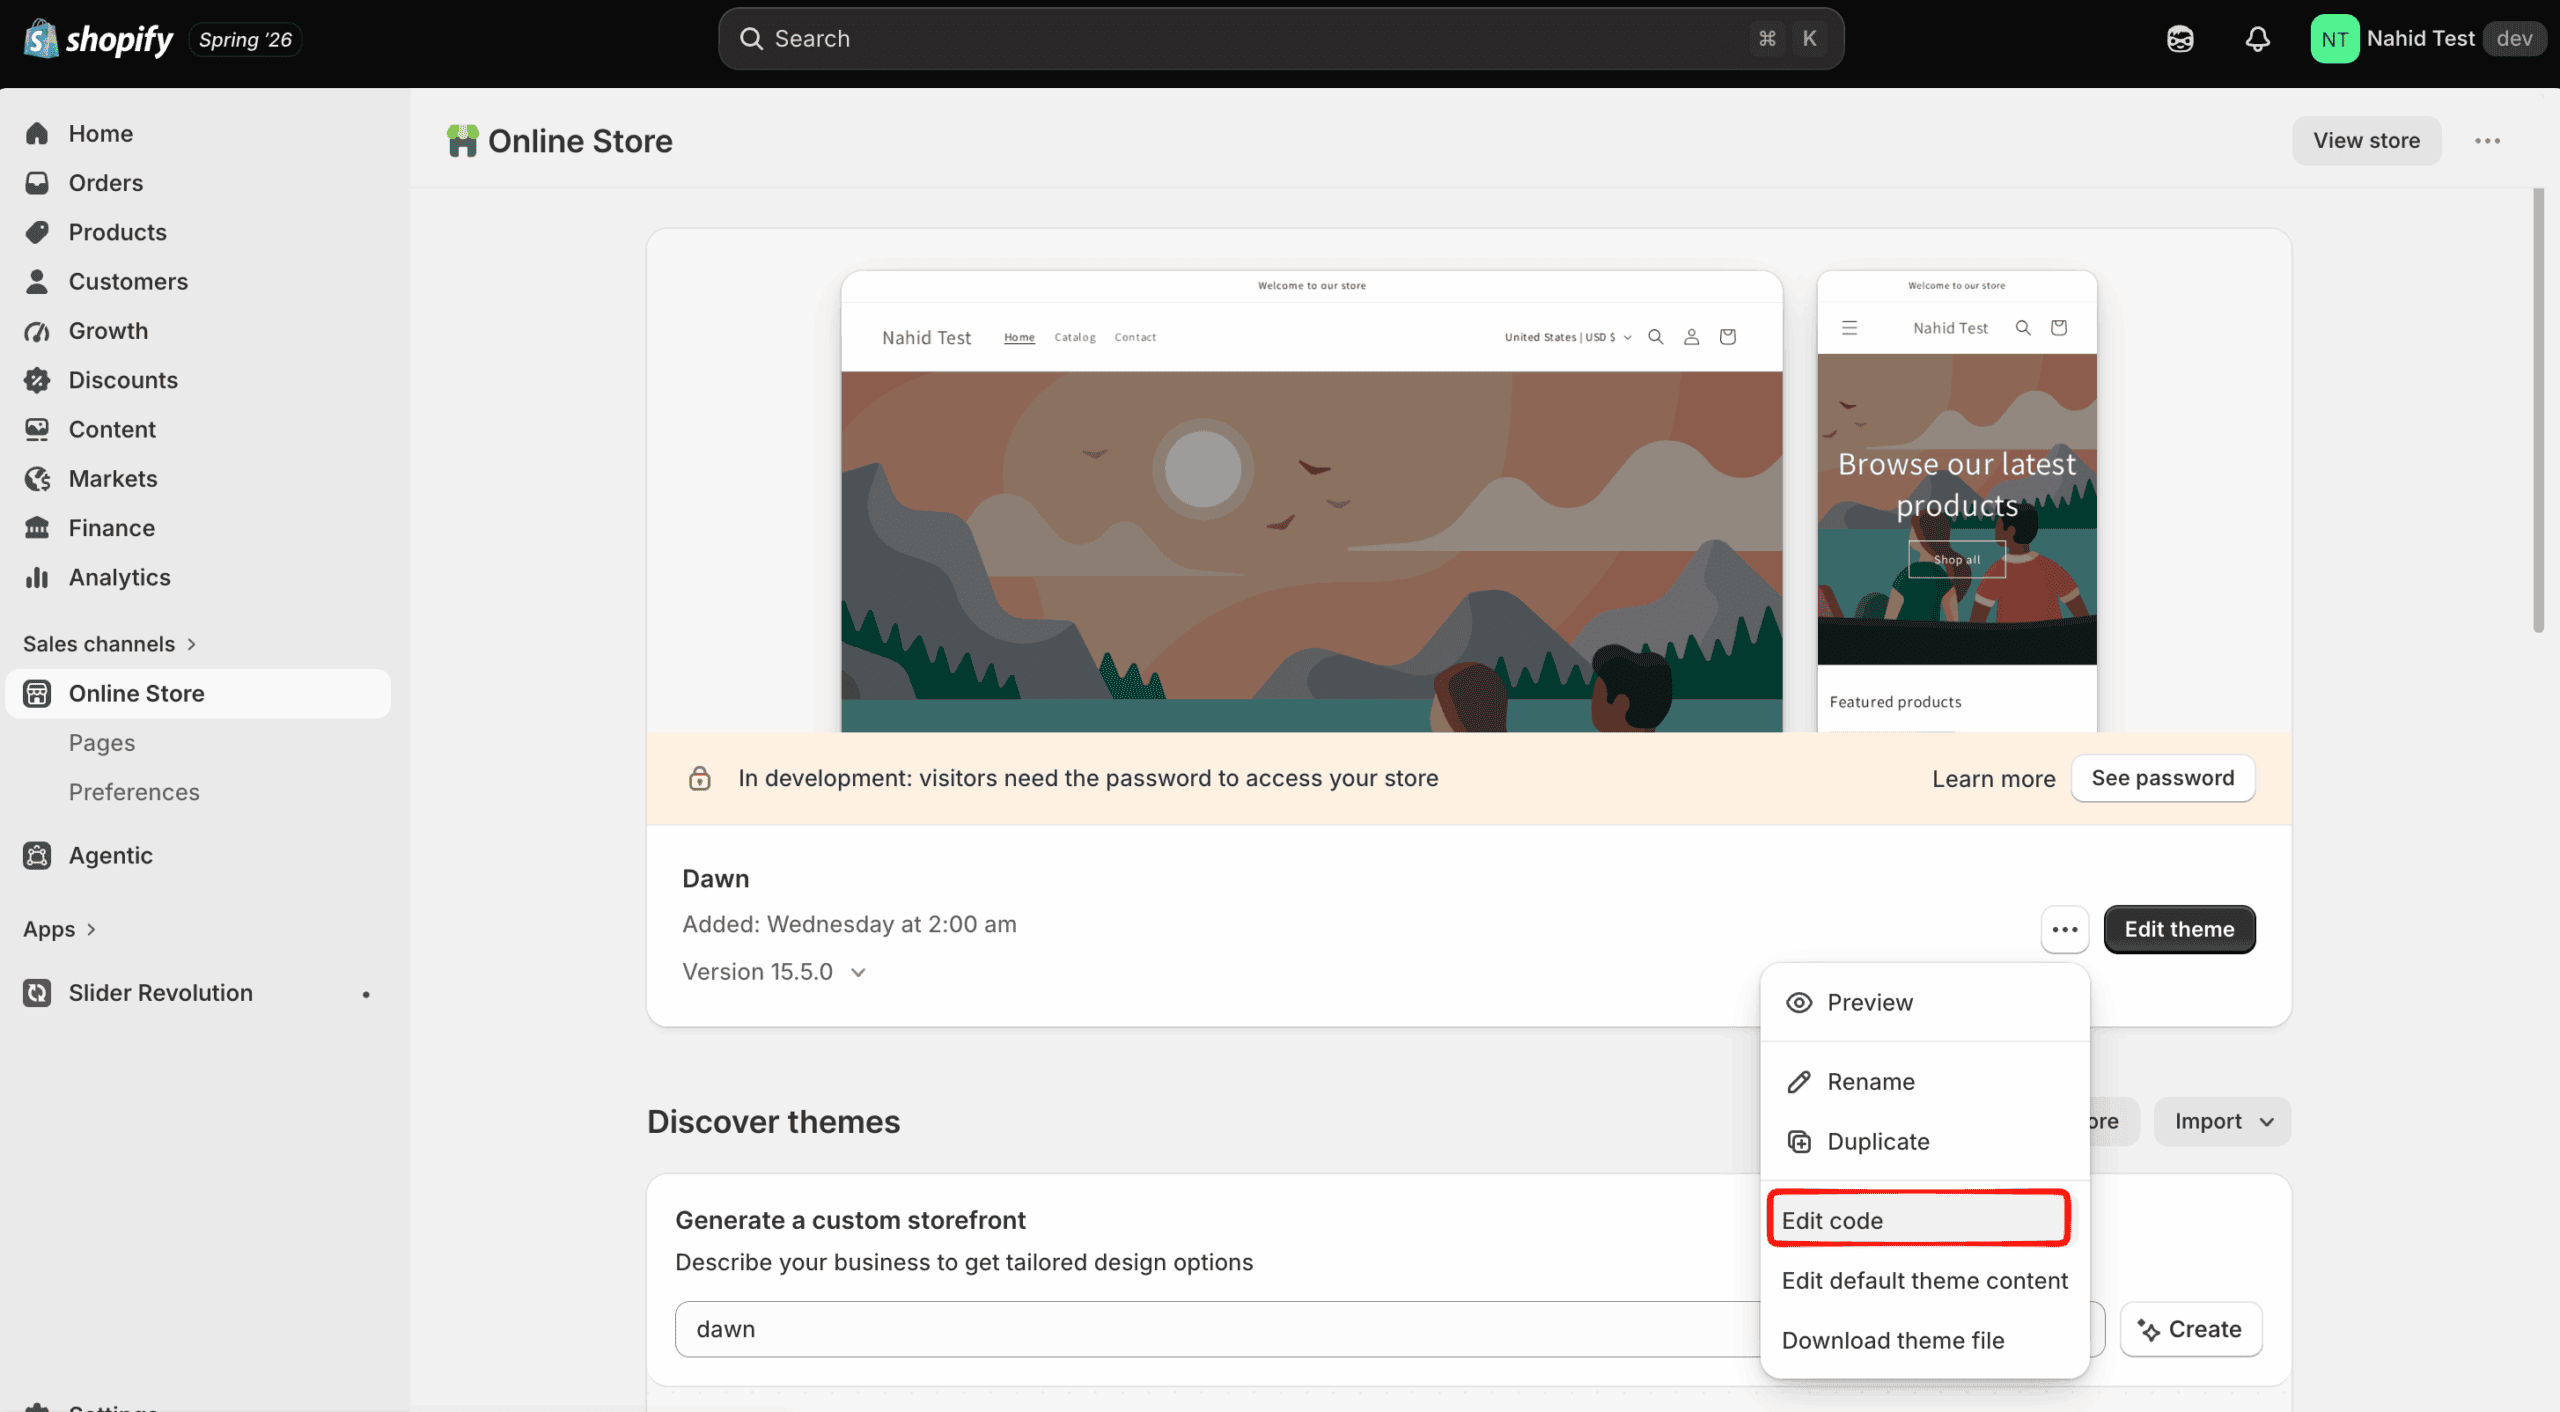2560x1412 pixels.
Task: Choose Download theme file
Action: [x=1924, y=1341]
